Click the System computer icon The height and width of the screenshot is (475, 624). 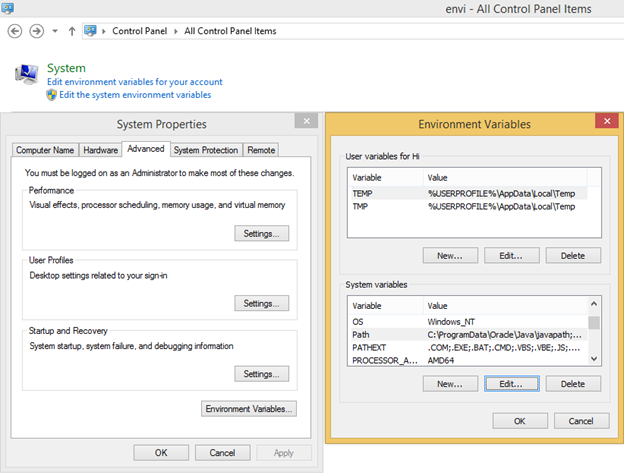tap(25, 72)
